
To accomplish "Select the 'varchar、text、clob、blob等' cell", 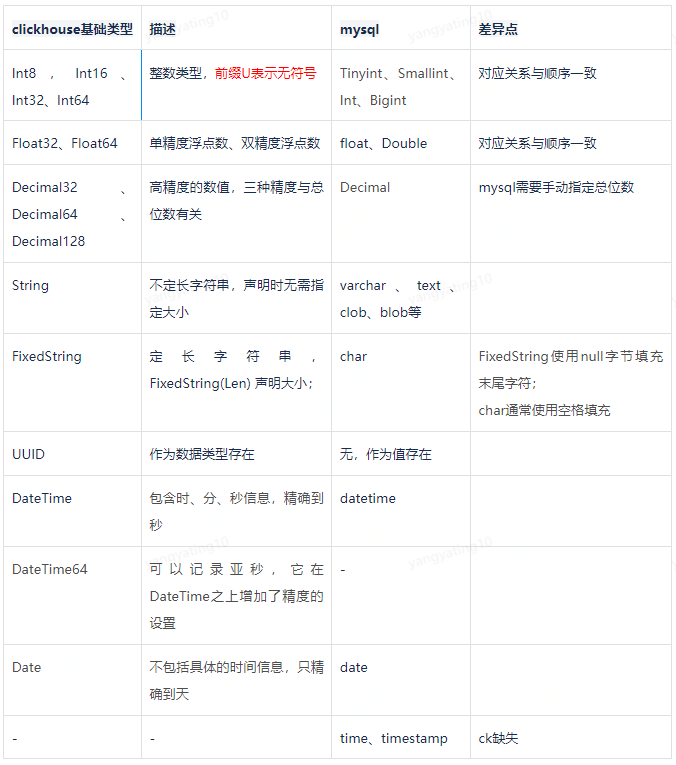I will click(x=400, y=298).
